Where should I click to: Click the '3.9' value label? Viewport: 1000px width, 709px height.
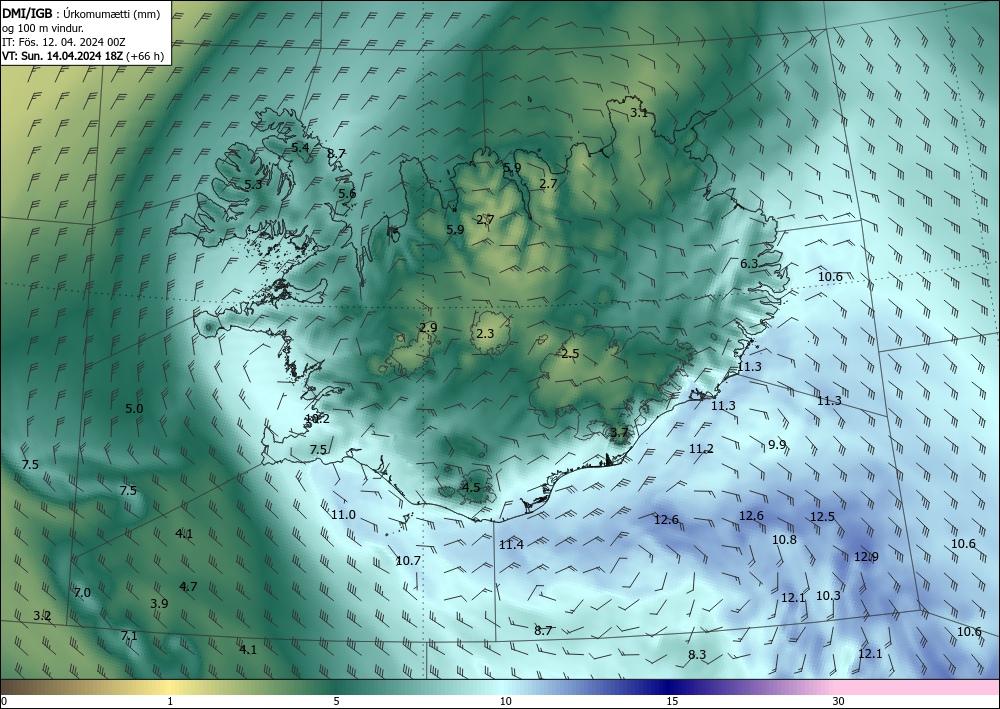click(x=159, y=603)
